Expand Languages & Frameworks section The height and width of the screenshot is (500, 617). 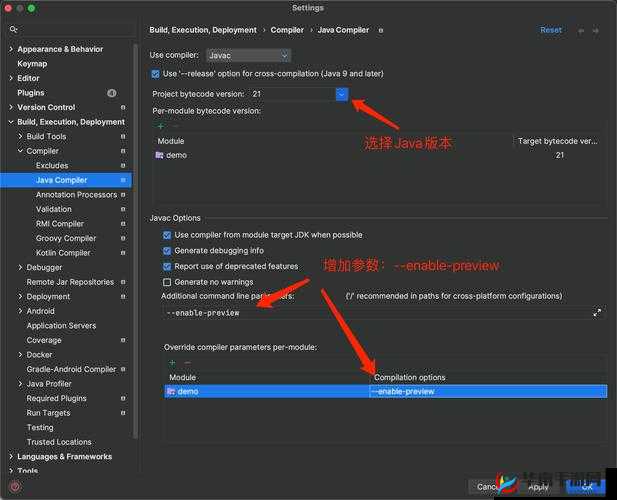pyautogui.click(x=11, y=457)
